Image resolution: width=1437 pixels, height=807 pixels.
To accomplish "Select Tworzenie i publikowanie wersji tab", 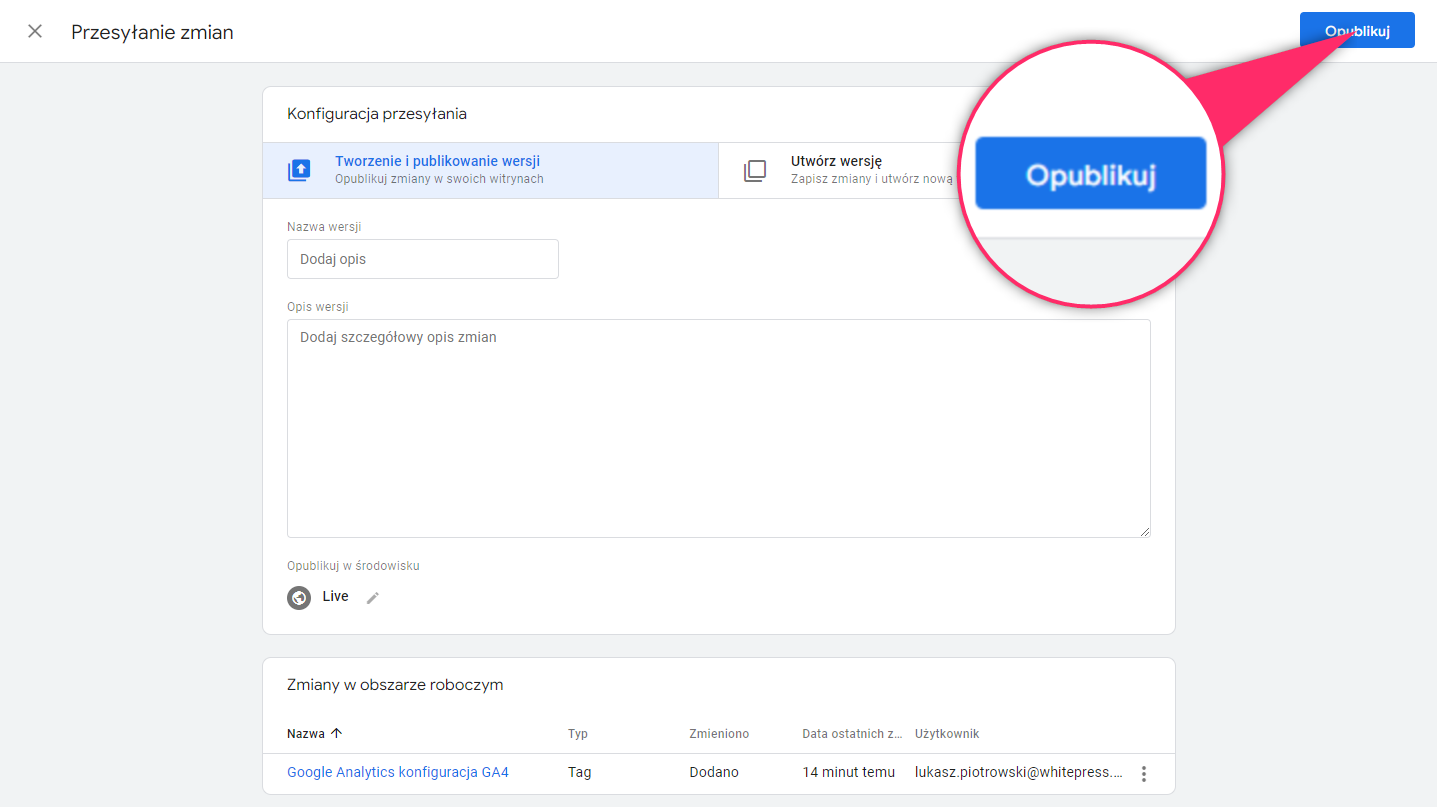I will (490, 170).
